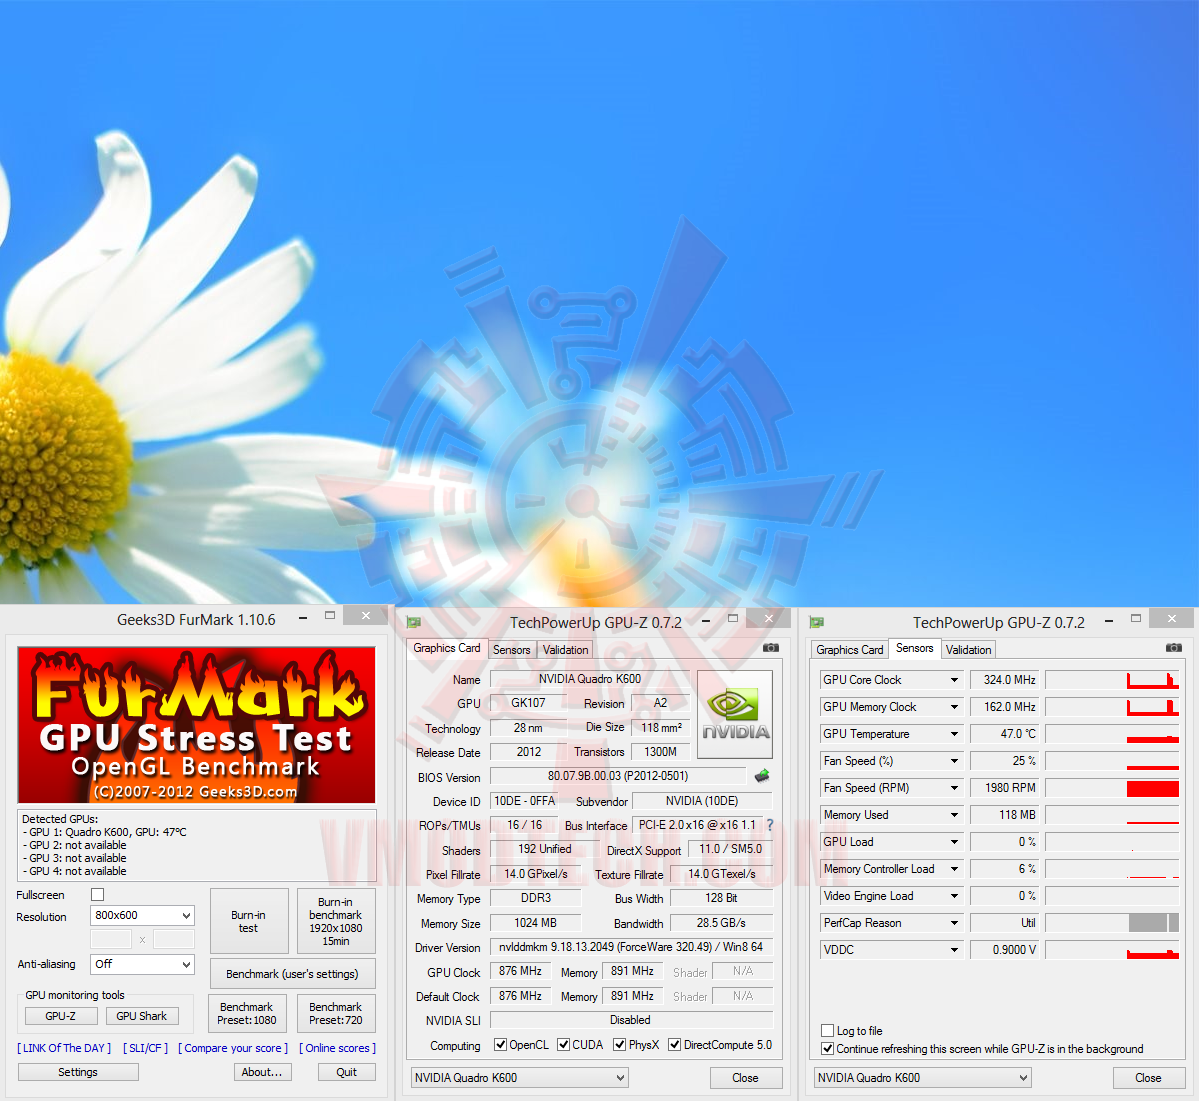This screenshot has width=1199, height=1101.
Task: Open the Anti-aliasing dropdown set to Off
Action: [x=142, y=964]
